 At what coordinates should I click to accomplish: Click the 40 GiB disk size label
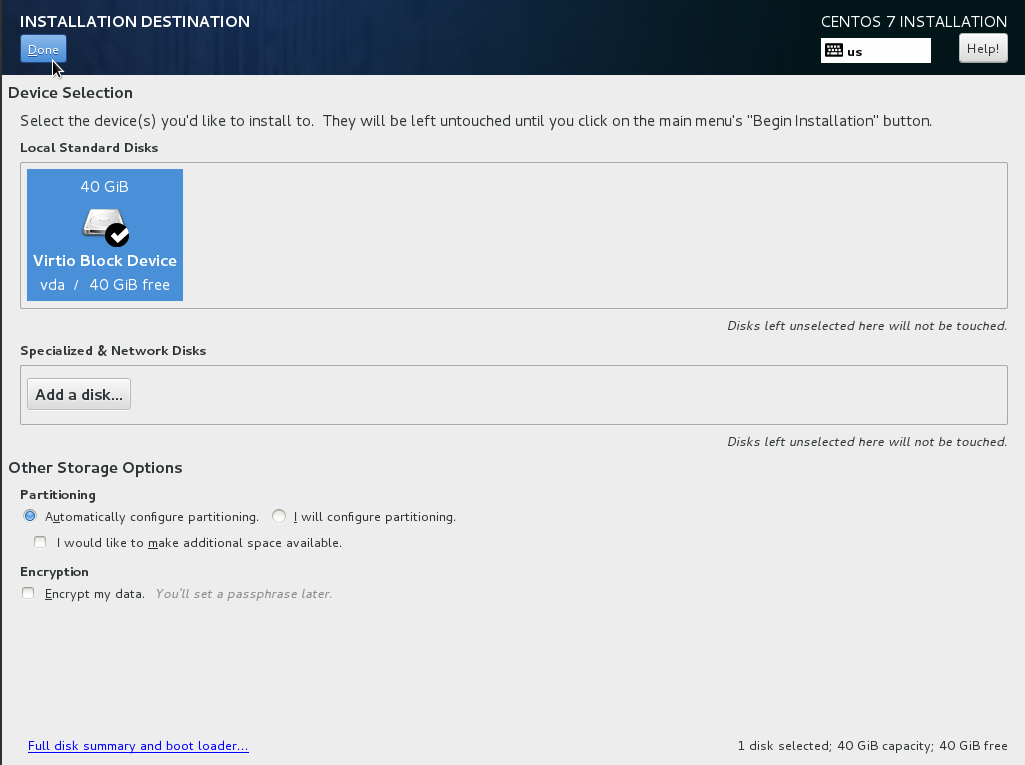[105, 186]
